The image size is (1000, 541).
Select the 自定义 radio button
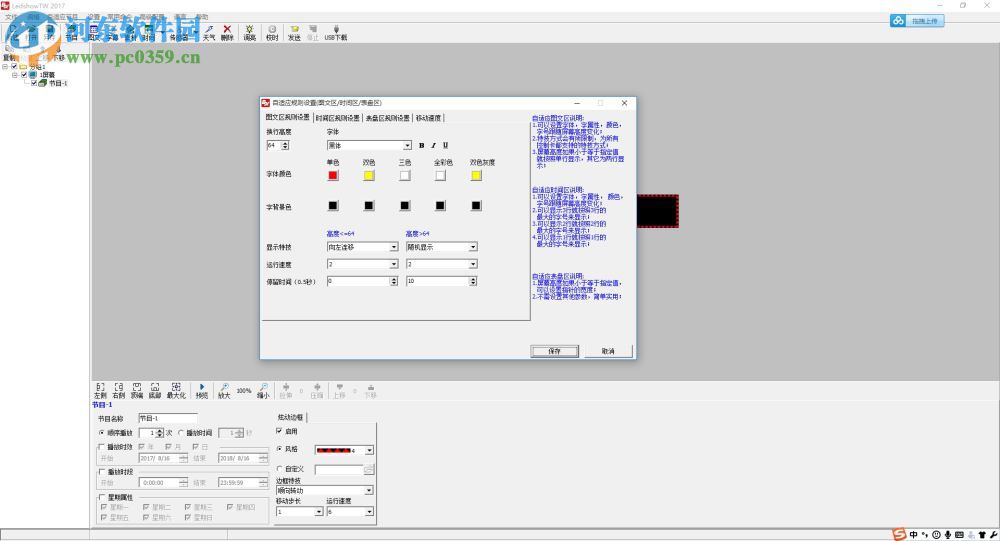279,468
